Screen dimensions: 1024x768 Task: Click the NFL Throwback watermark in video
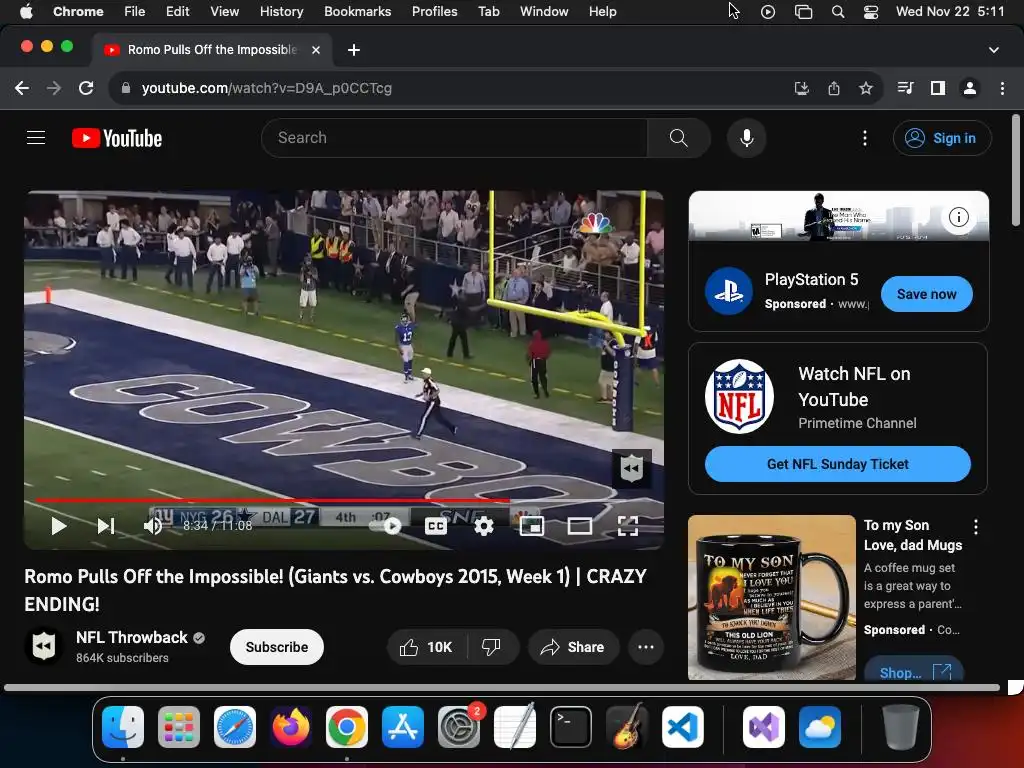click(x=632, y=468)
